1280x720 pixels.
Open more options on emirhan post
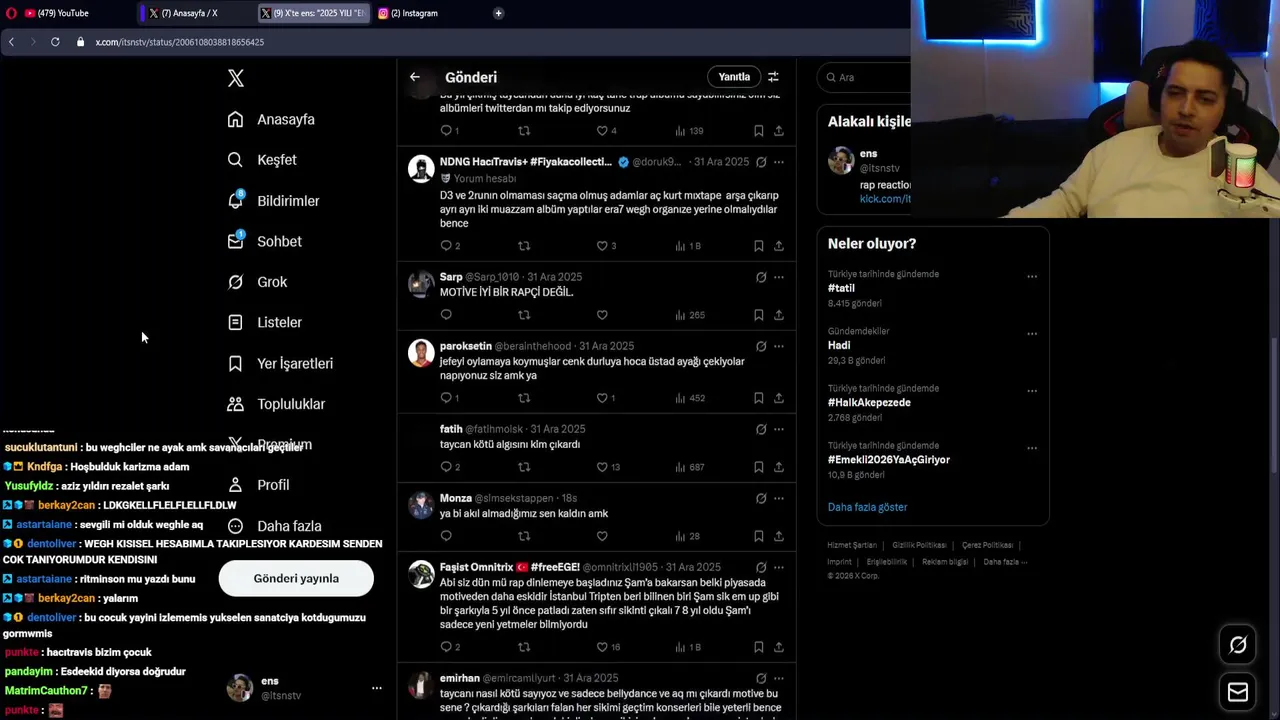click(779, 678)
